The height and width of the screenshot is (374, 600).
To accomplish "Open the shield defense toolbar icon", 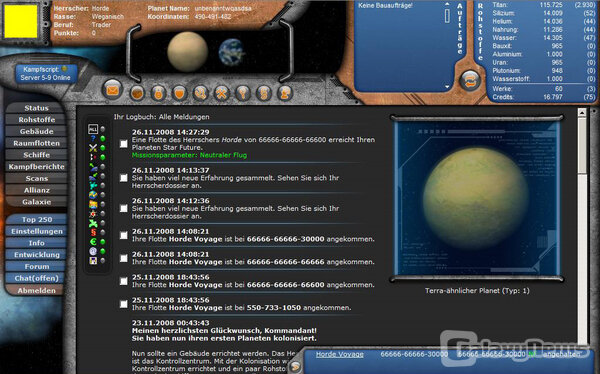I will [179, 92].
